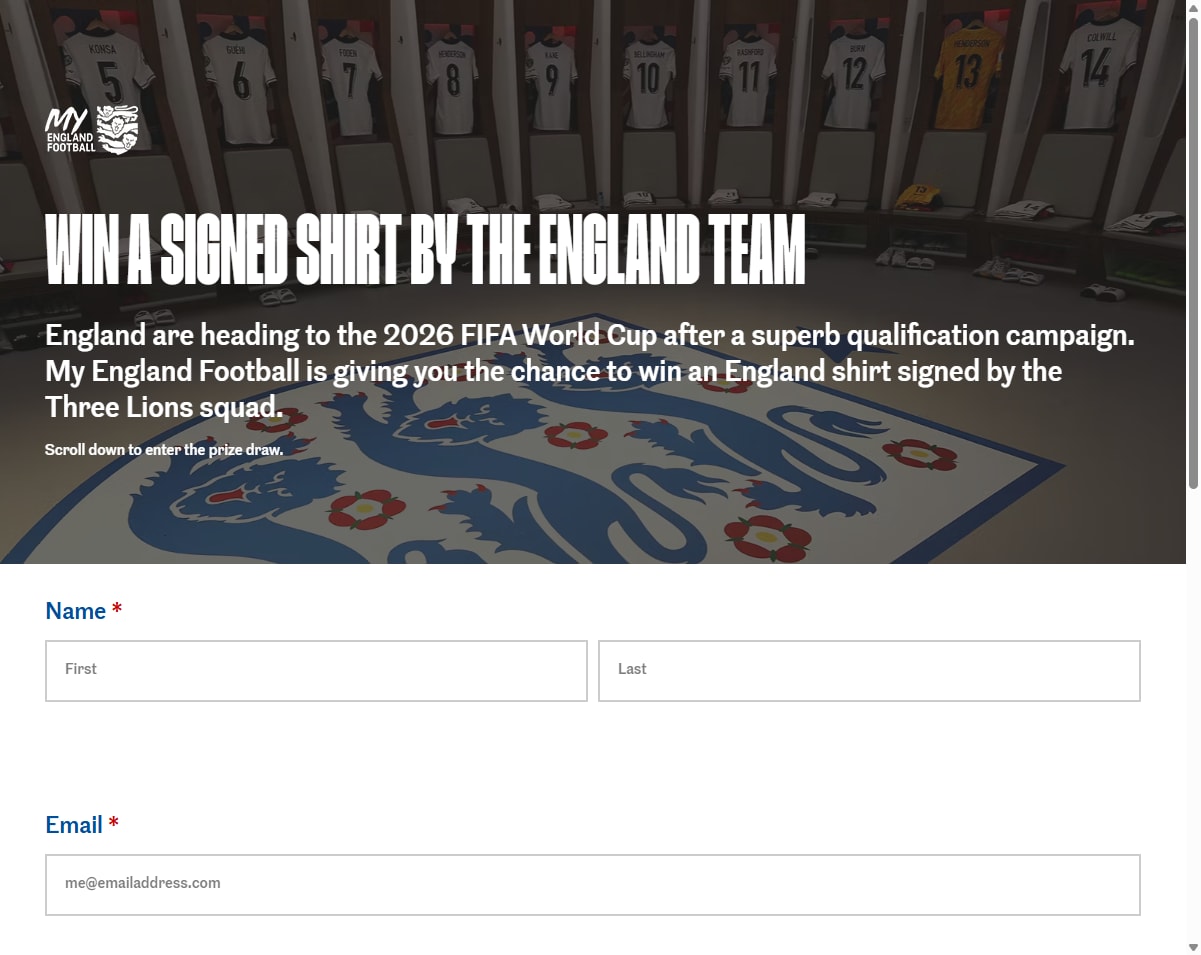1201x955 pixels.
Task: Click the vertical scrollbar thumb
Action: (1193, 252)
